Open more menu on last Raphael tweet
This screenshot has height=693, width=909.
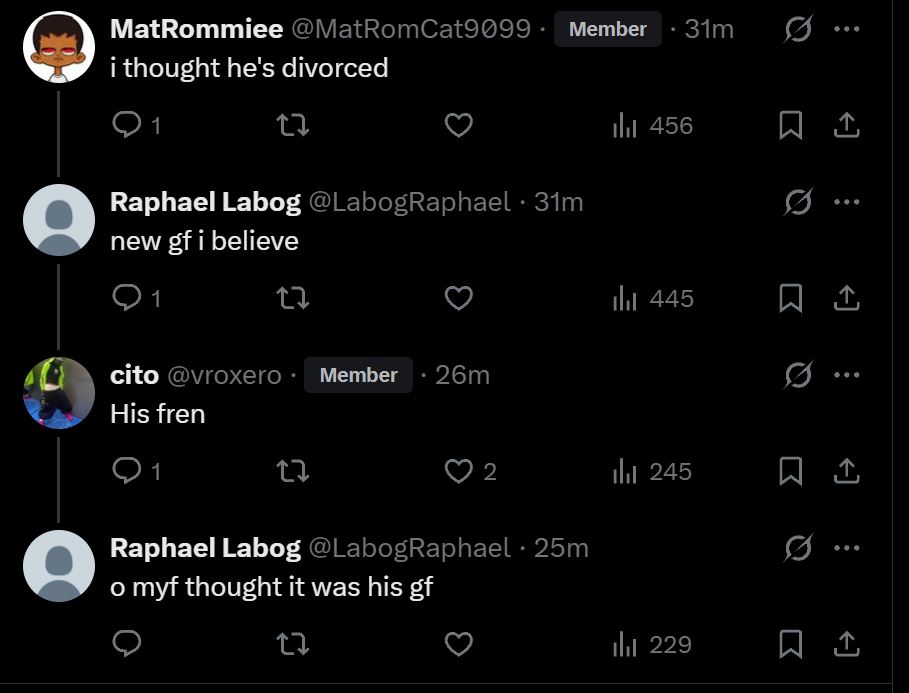coord(846,548)
